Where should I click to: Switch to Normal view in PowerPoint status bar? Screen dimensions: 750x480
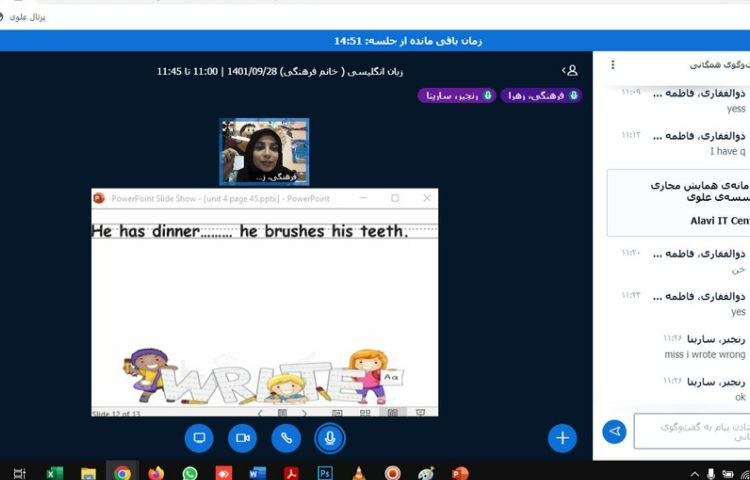tap(337, 413)
